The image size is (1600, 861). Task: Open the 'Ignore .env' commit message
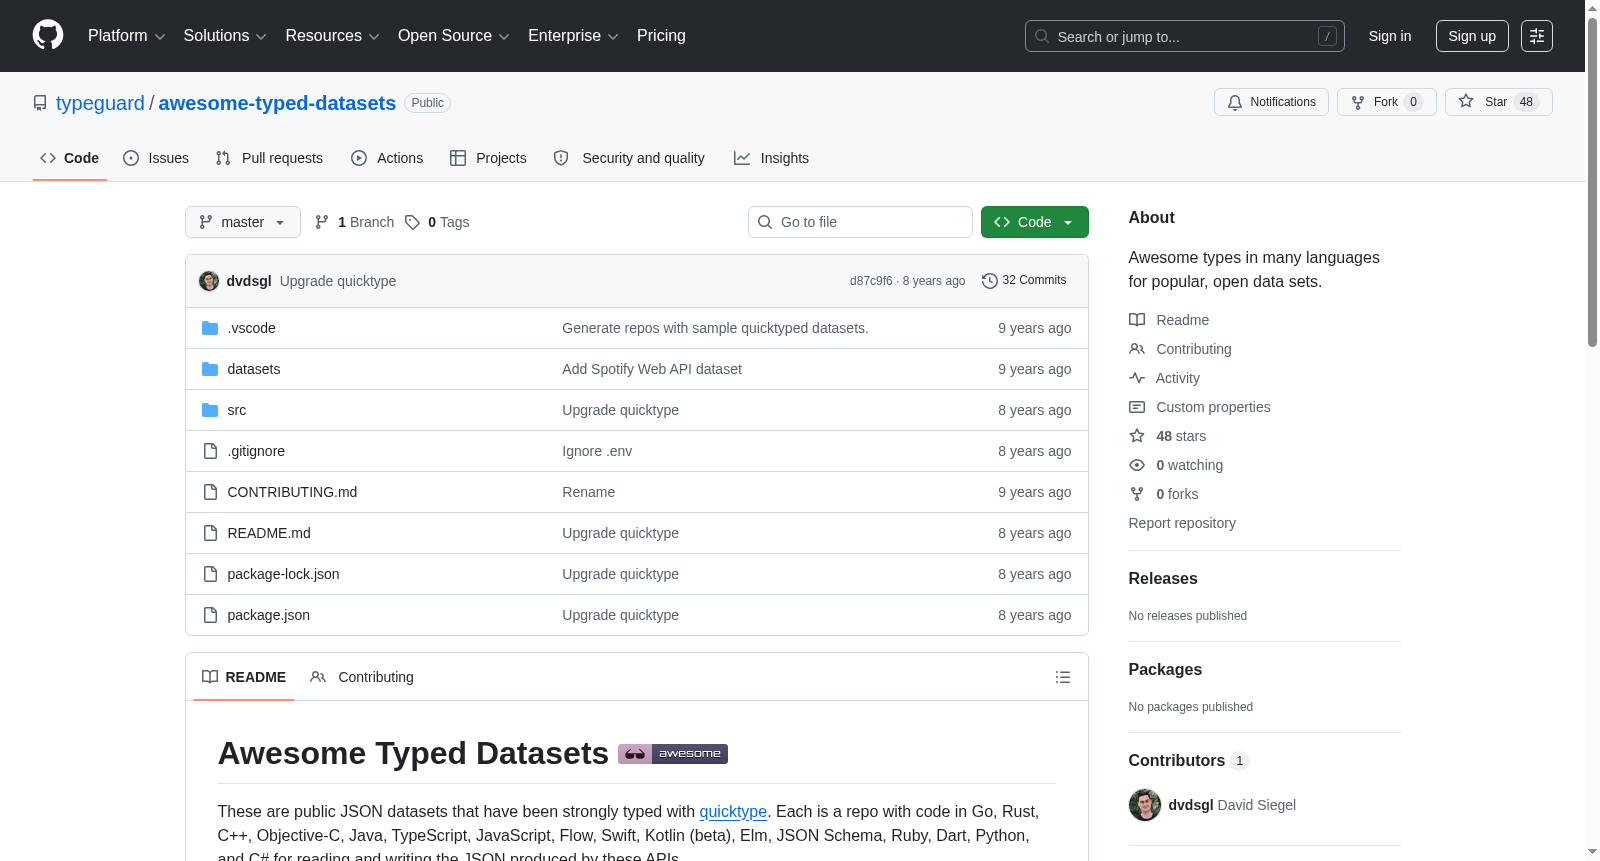point(597,451)
